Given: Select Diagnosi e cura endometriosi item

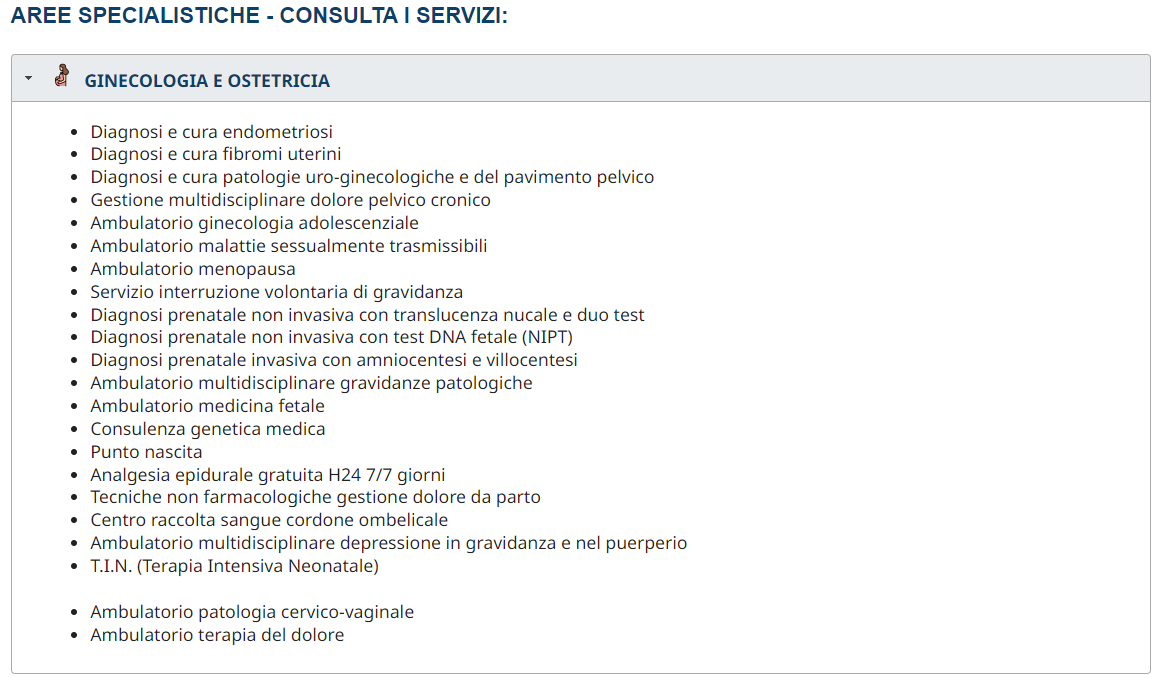Looking at the screenshot, I should [x=211, y=132].
